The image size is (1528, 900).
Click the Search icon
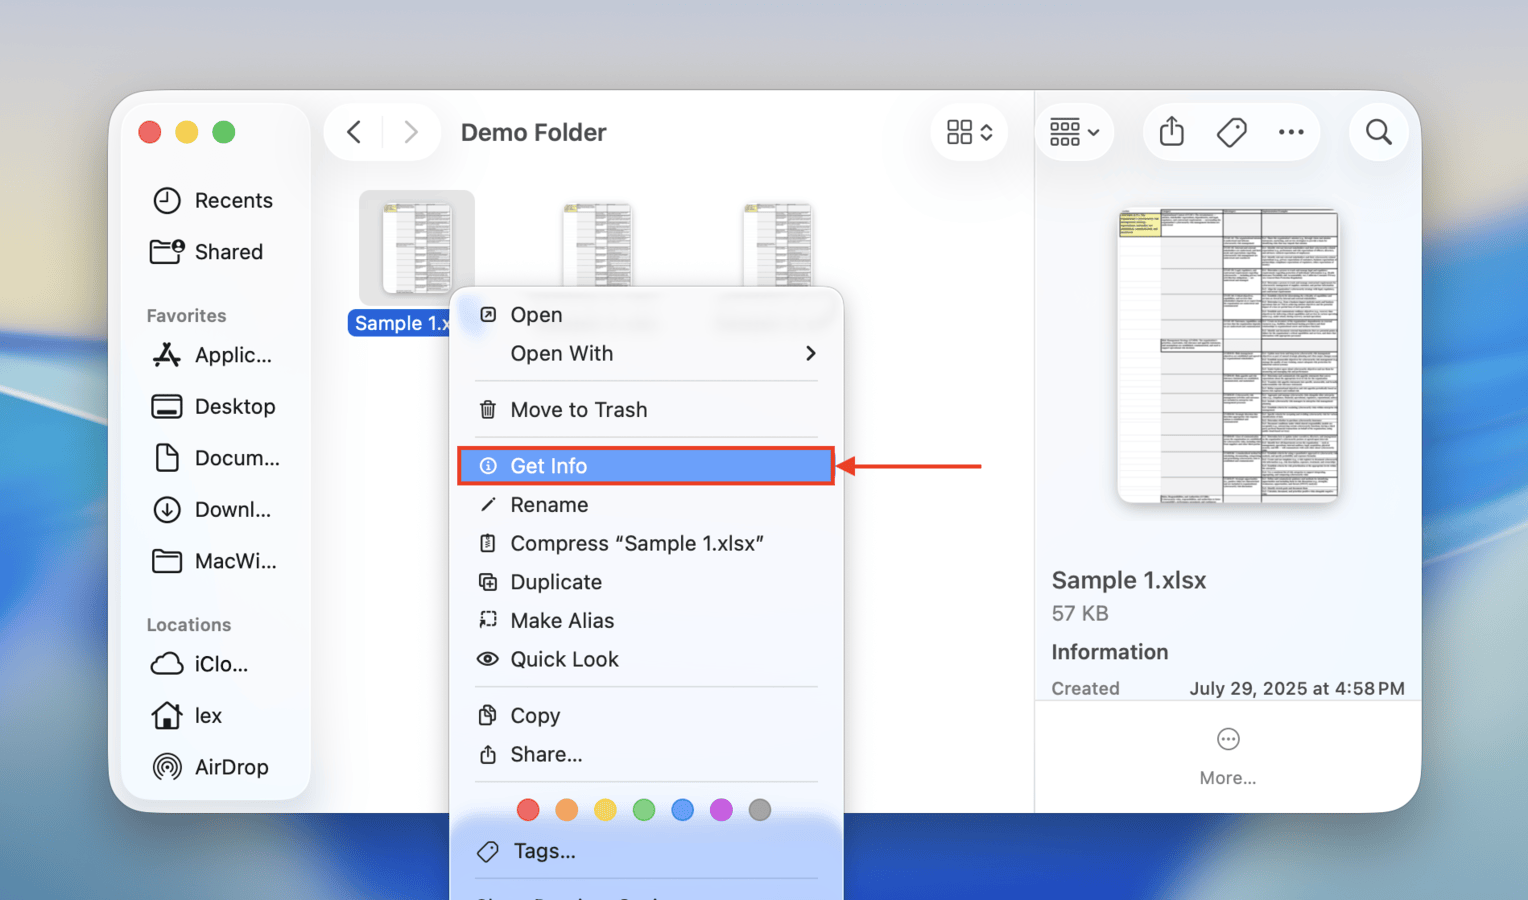[x=1378, y=131]
